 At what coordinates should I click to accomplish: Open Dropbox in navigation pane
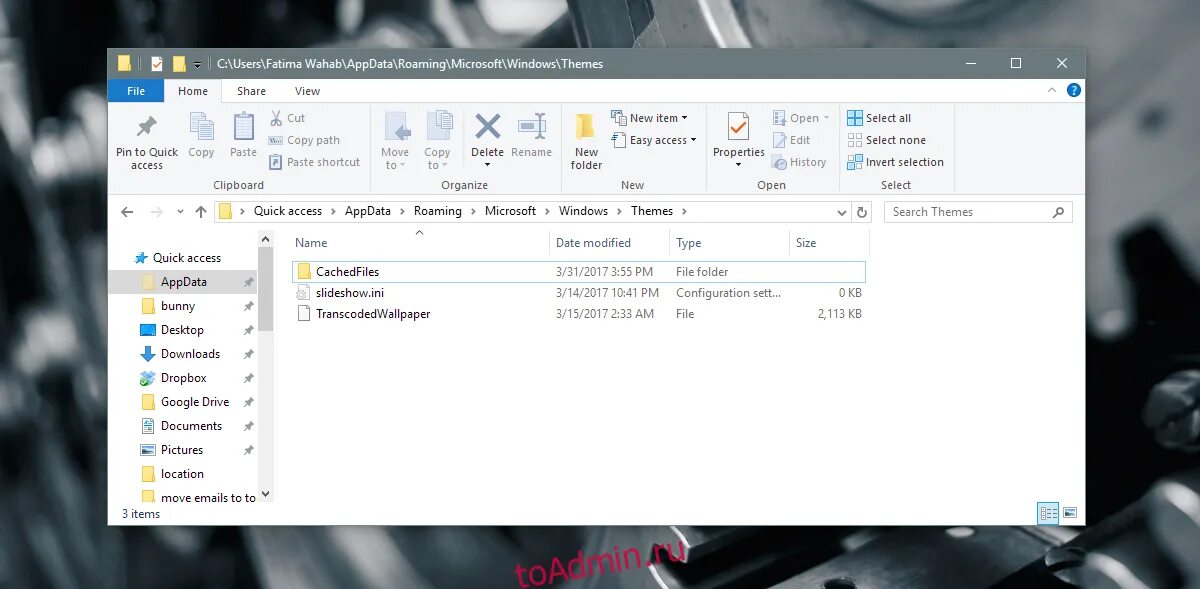[183, 378]
